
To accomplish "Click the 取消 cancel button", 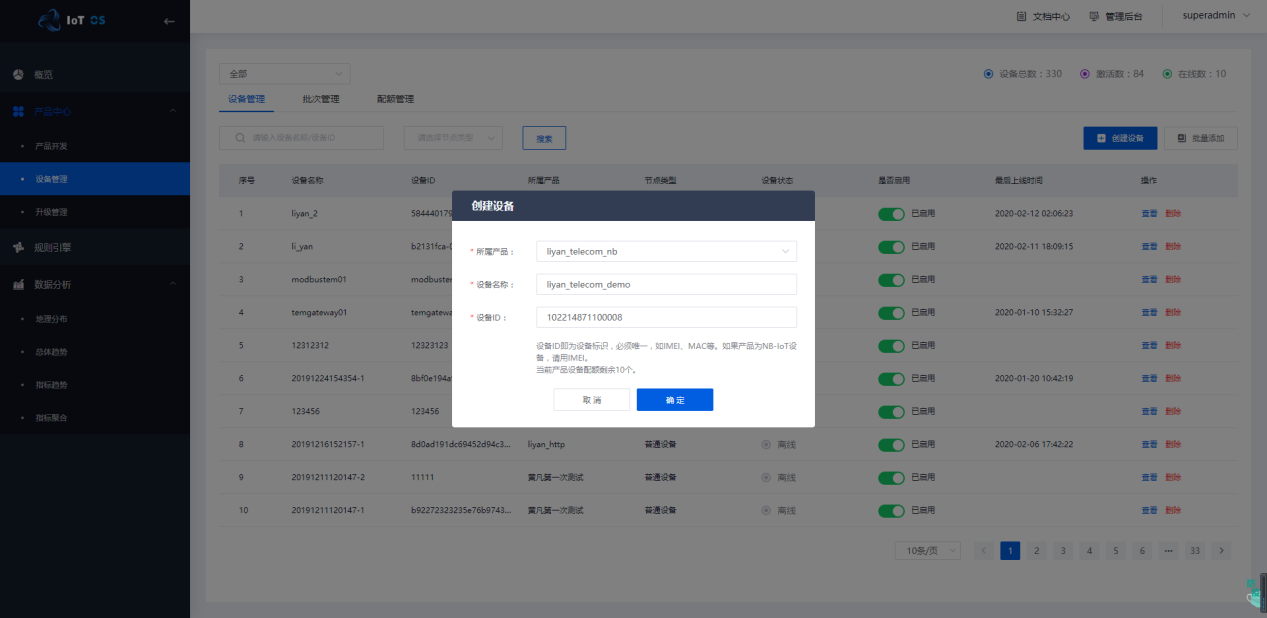I will click(x=592, y=400).
